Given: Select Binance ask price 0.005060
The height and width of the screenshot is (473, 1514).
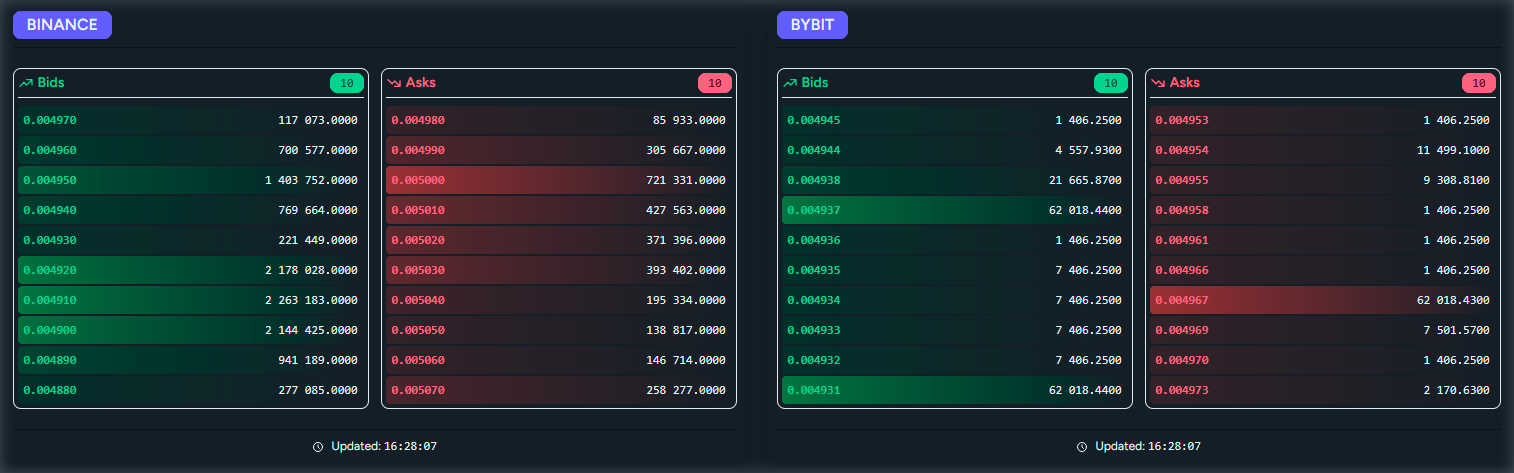Looking at the screenshot, I should coord(418,360).
